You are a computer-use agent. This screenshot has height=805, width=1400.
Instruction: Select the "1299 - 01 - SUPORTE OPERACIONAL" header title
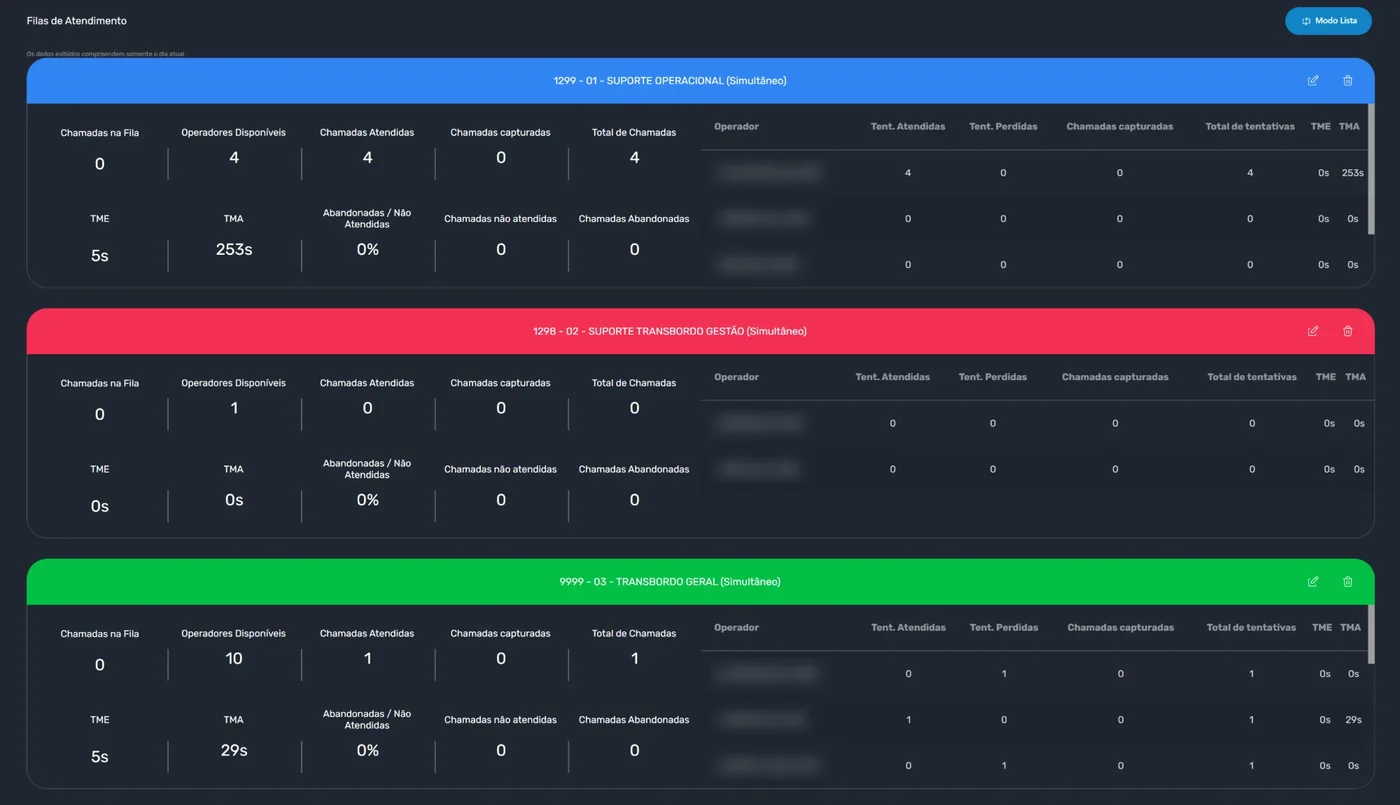coord(670,81)
